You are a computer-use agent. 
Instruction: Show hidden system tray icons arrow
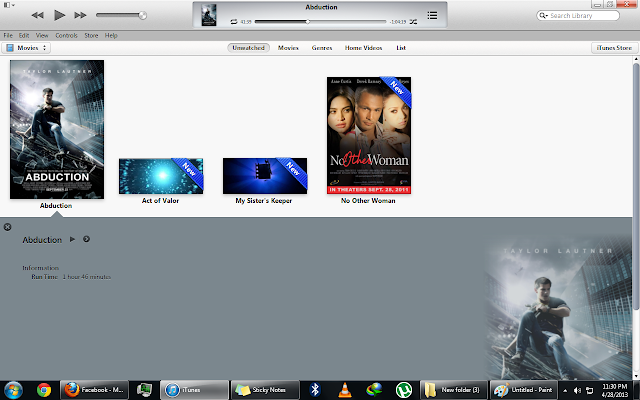click(565, 391)
